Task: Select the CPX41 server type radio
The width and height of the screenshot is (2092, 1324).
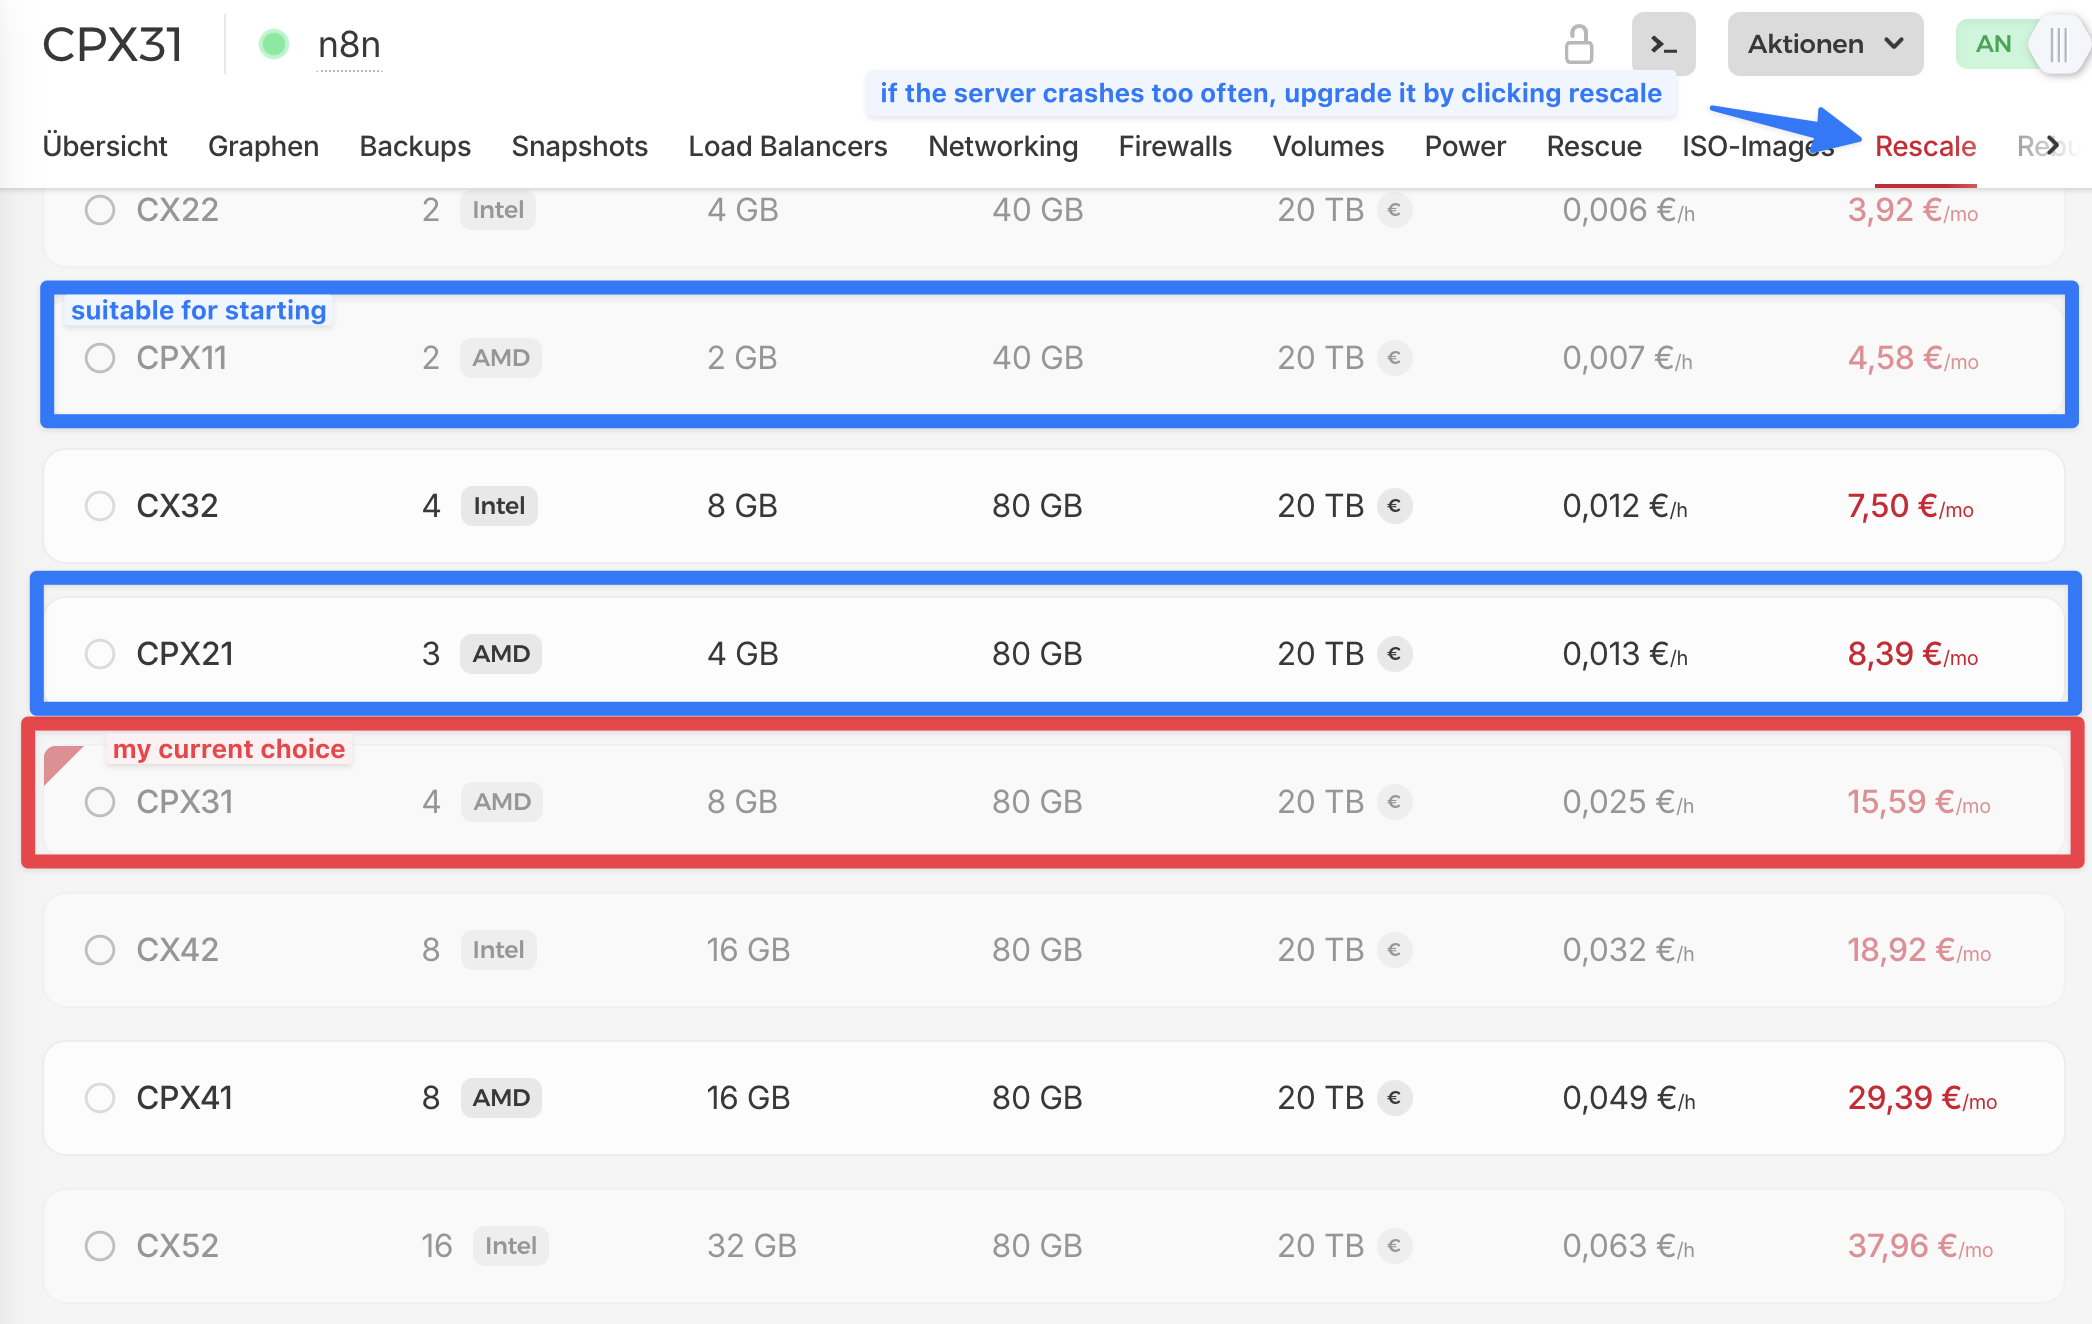Action: [x=100, y=1098]
